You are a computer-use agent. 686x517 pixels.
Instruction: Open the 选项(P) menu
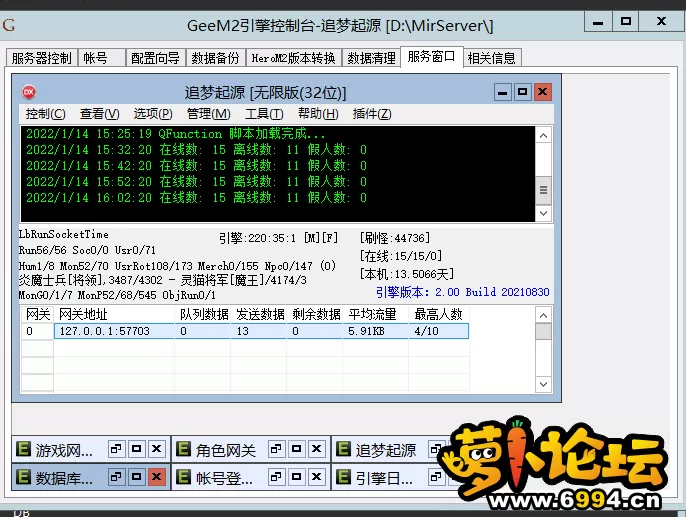pos(153,114)
